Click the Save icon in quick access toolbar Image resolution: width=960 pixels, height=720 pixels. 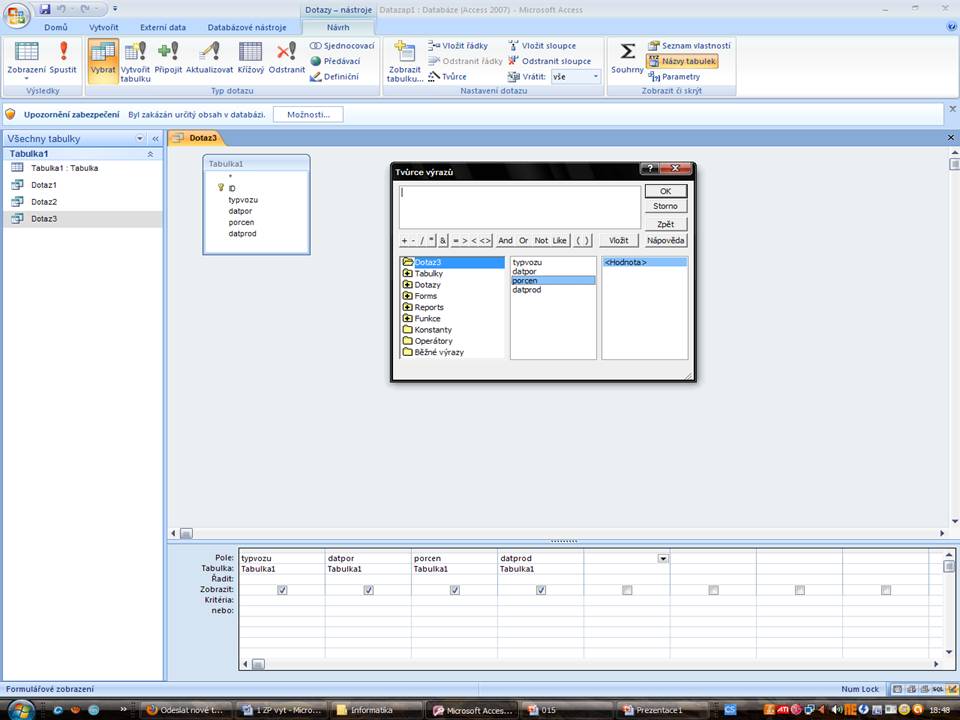[x=45, y=9]
